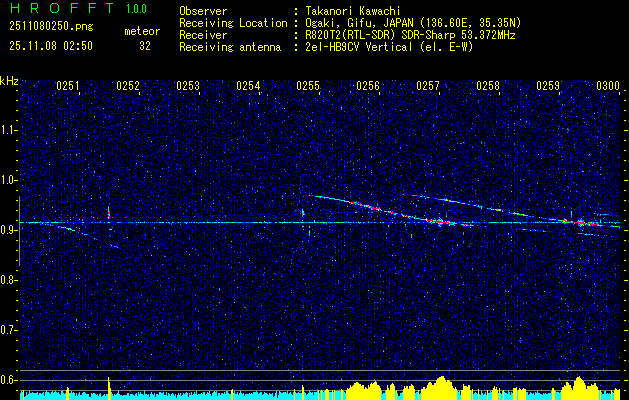Click the 2el-HB9CV Vertical antenna text

click(x=389, y=47)
